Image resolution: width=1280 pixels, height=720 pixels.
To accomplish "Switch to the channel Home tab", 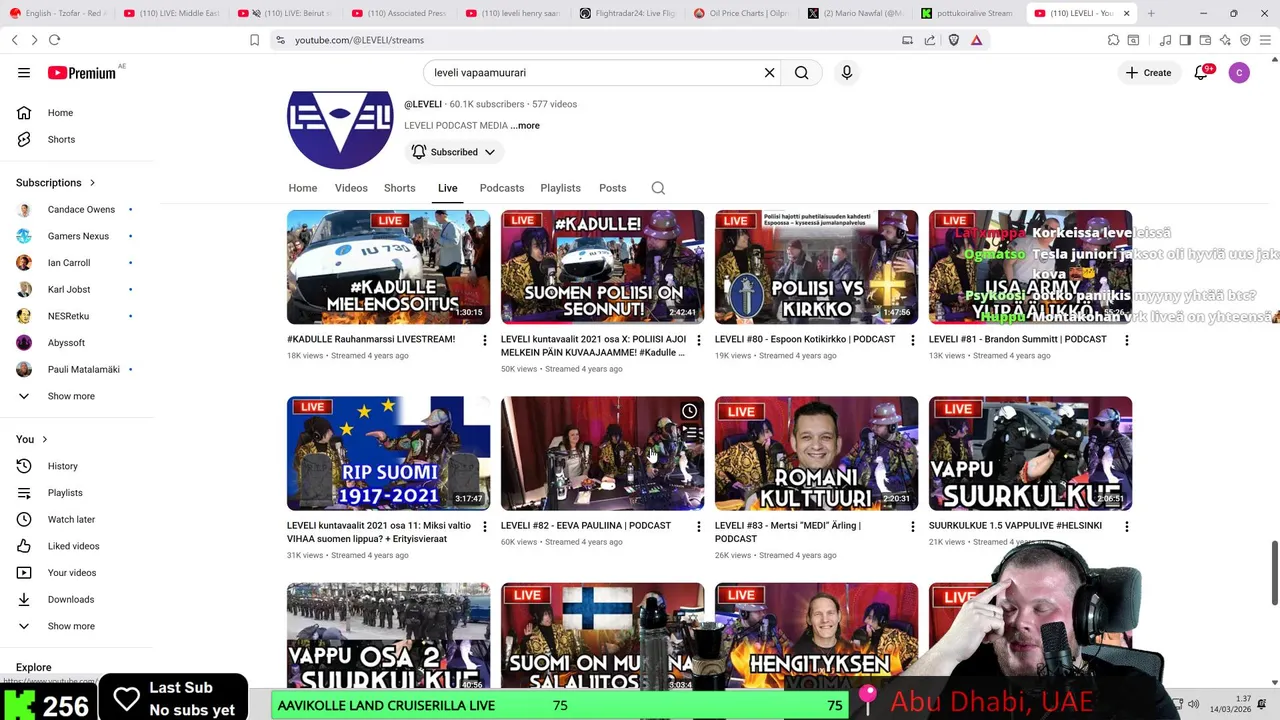I will (303, 188).
